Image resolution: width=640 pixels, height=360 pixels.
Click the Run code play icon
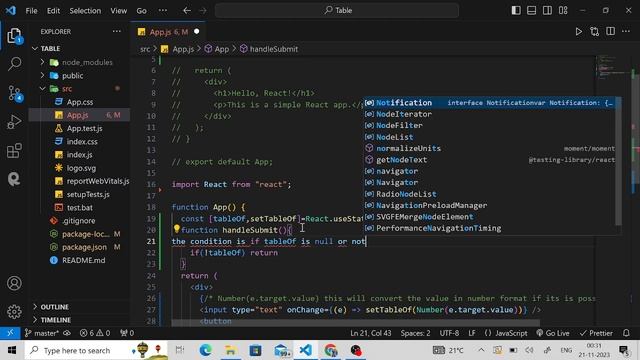pos(578,31)
